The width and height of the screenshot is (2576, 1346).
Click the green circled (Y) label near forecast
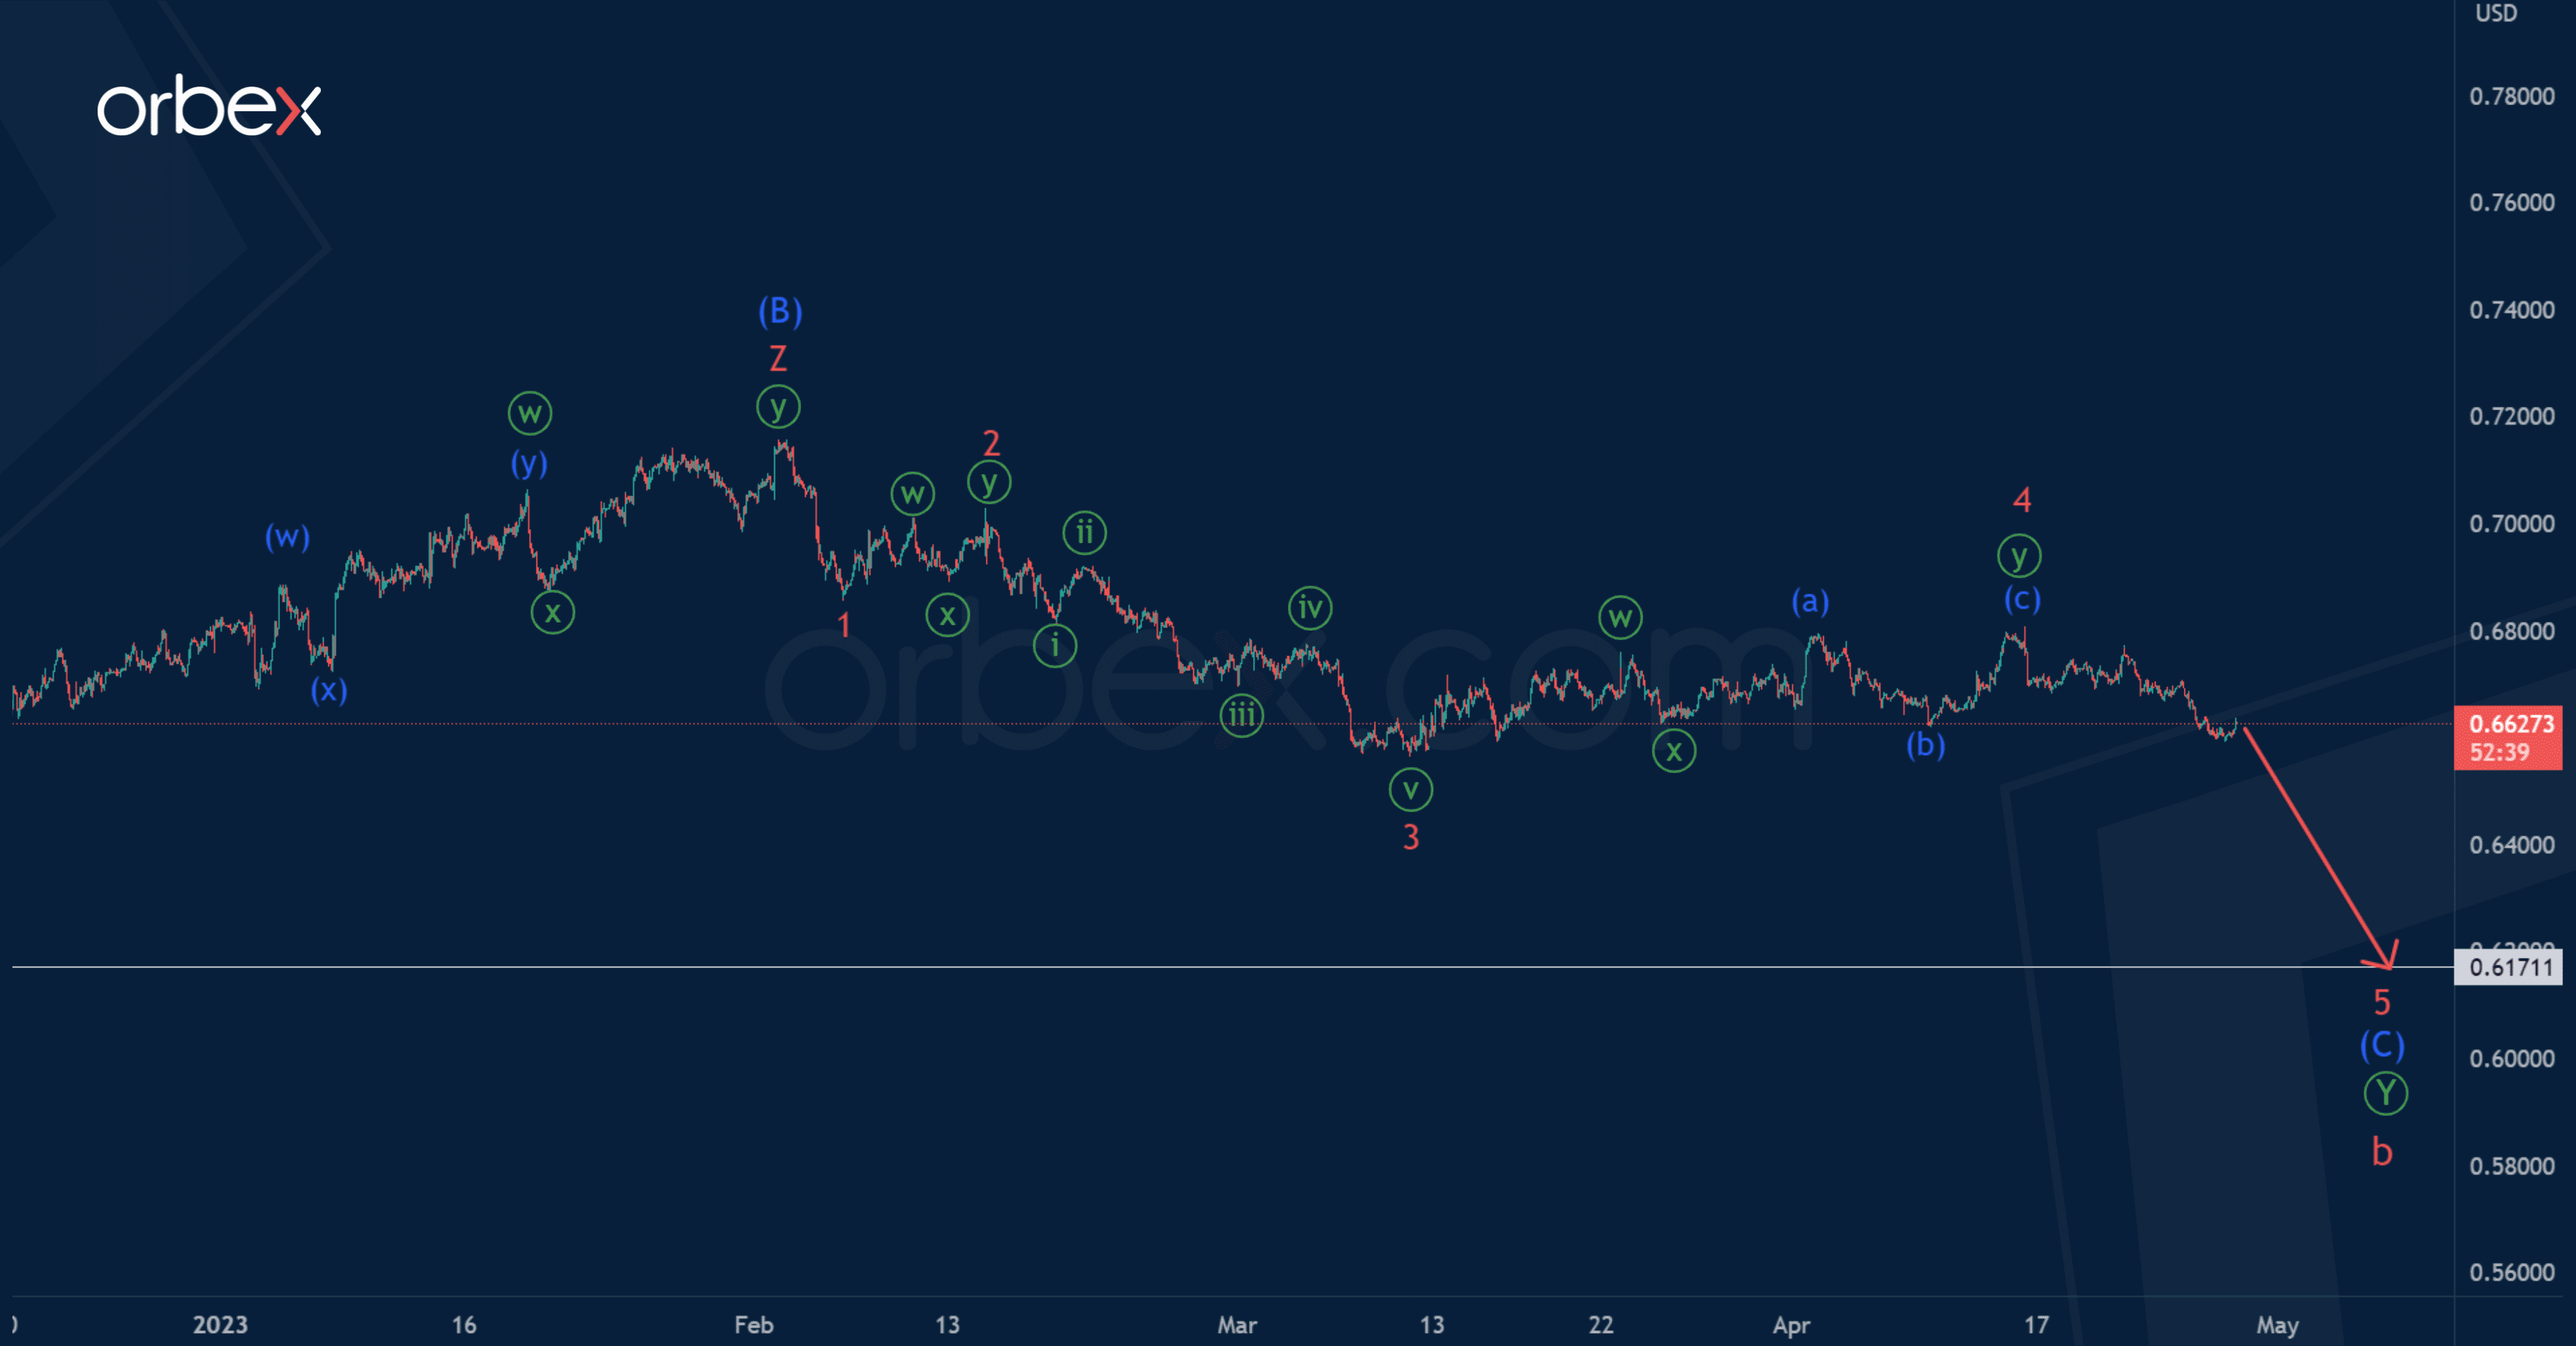pyautogui.click(x=2385, y=1093)
